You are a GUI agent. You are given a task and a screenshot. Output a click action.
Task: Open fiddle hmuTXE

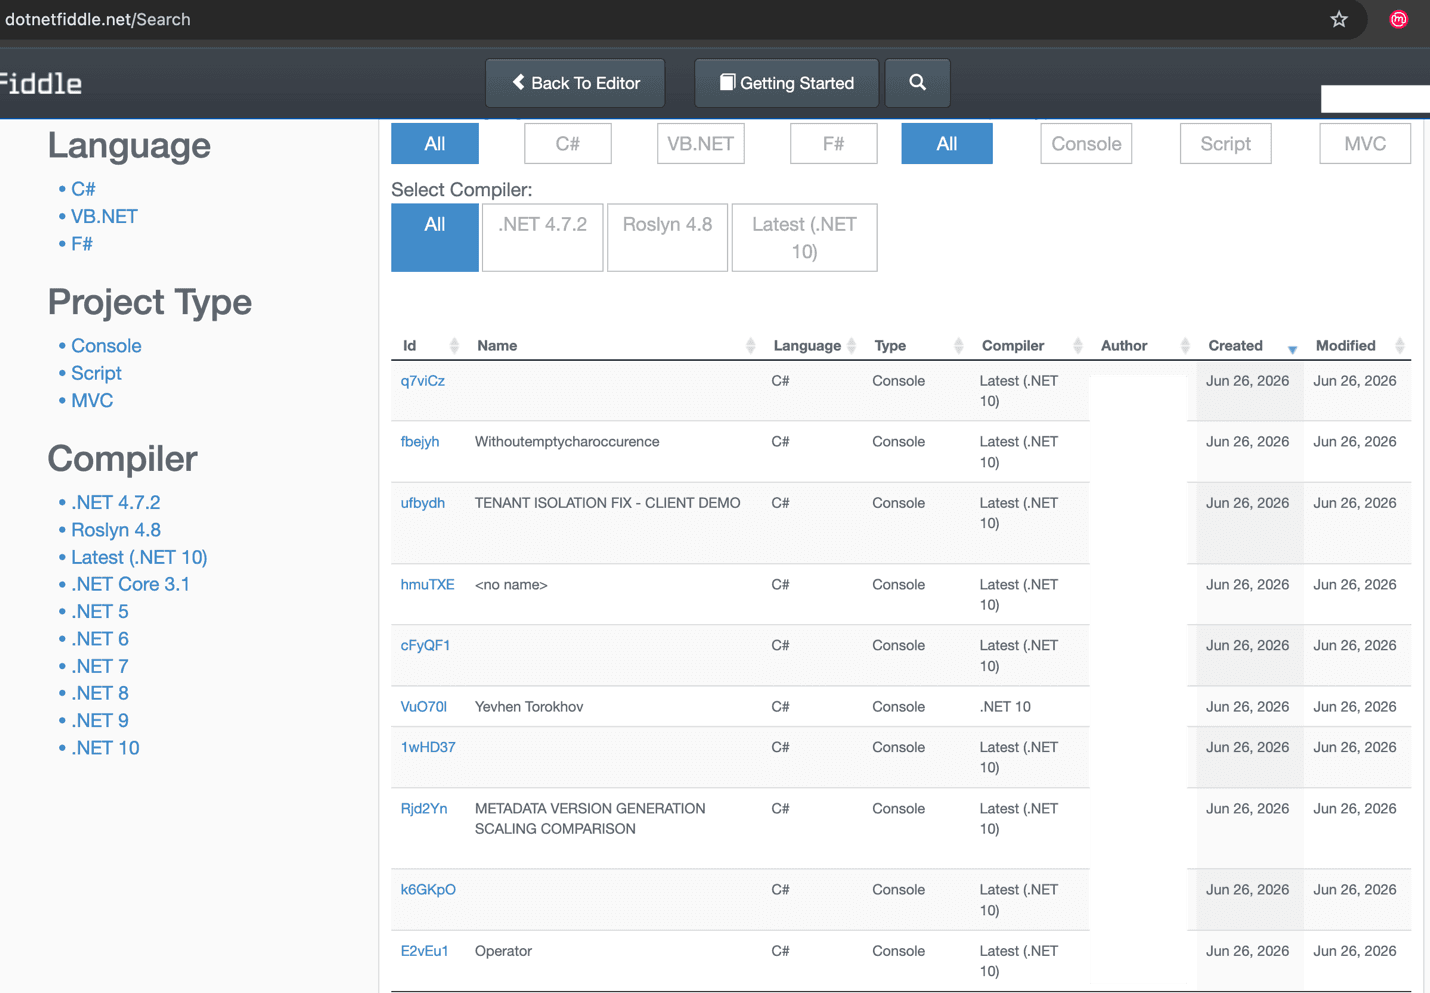[x=427, y=585]
